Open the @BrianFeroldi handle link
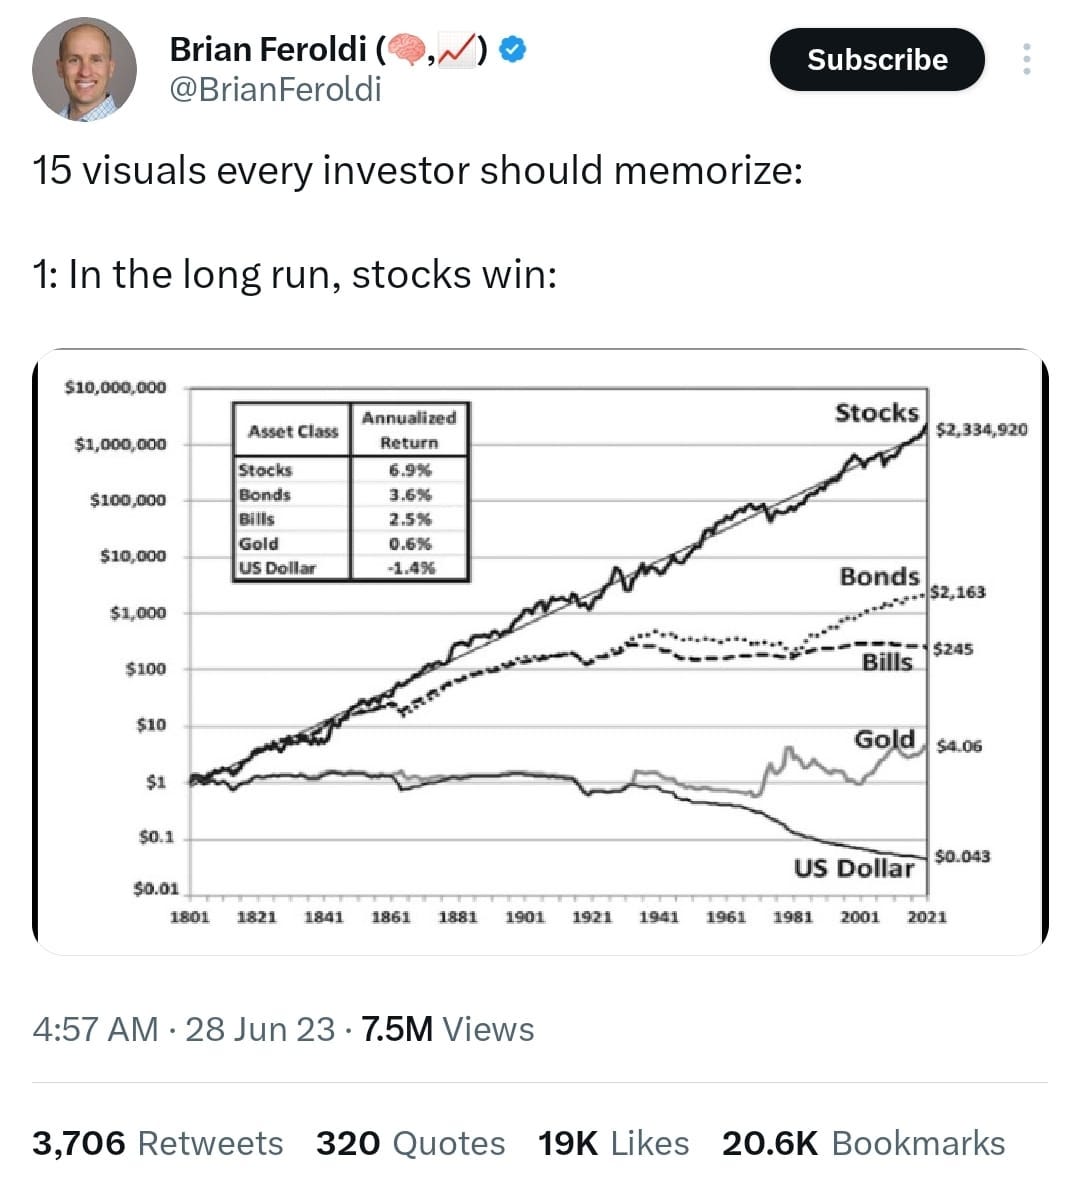This screenshot has height=1199, width=1080. pos(275,90)
